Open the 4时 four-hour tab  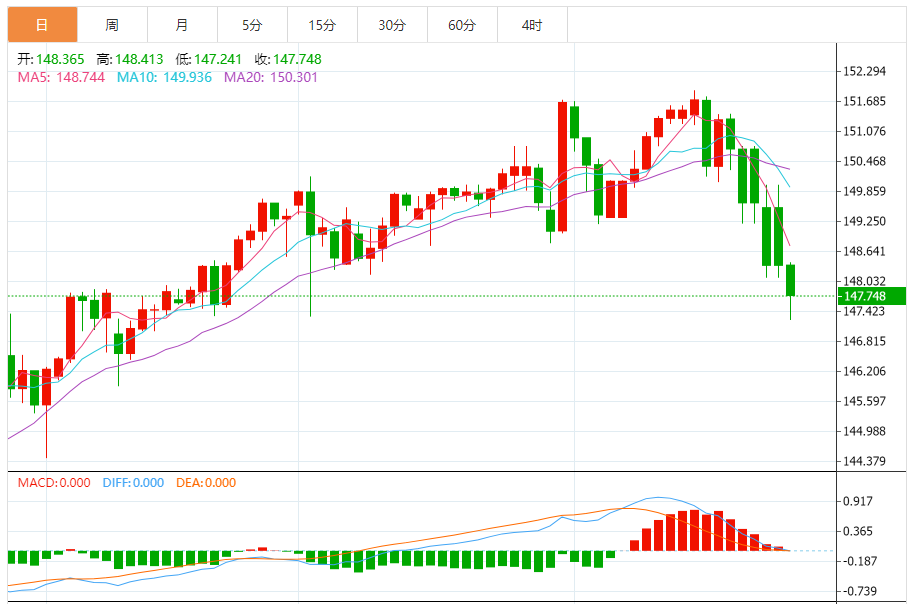[x=532, y=25]
